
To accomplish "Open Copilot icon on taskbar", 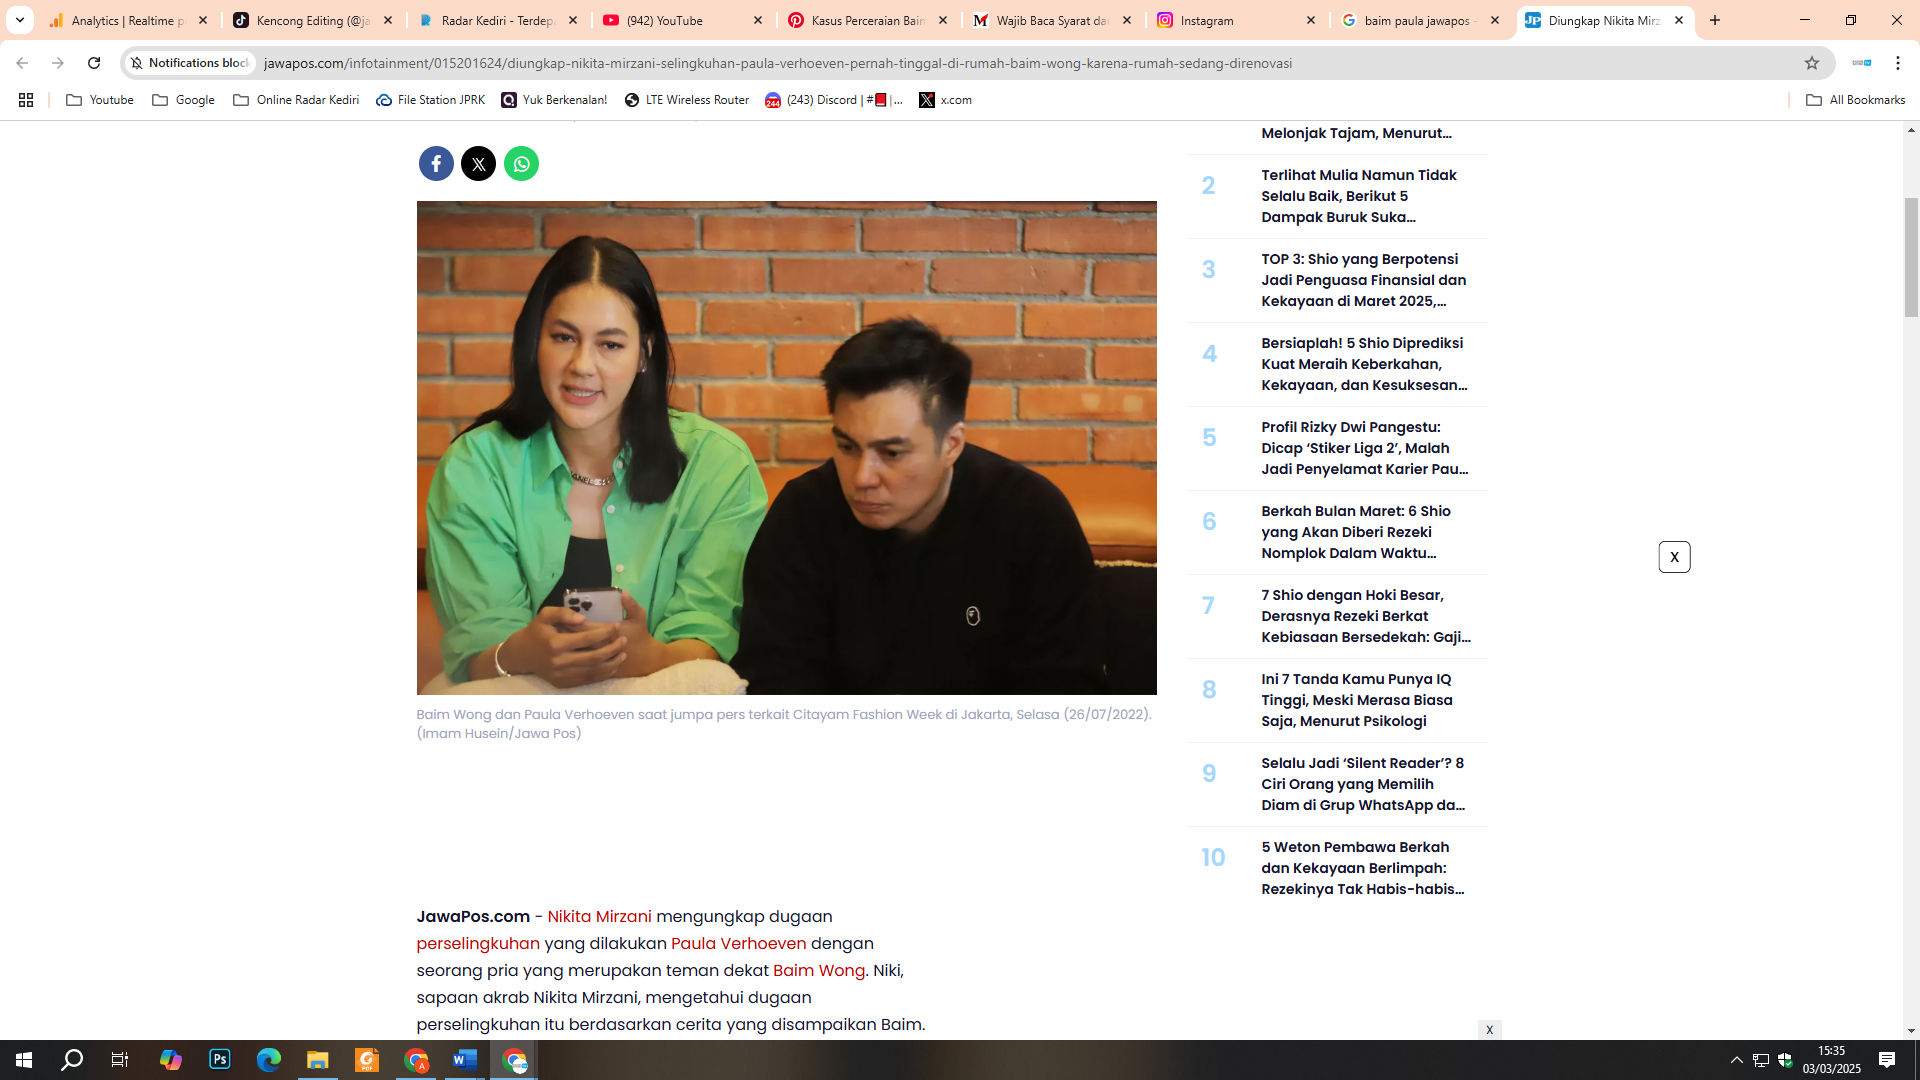I will coord(171,1060).
